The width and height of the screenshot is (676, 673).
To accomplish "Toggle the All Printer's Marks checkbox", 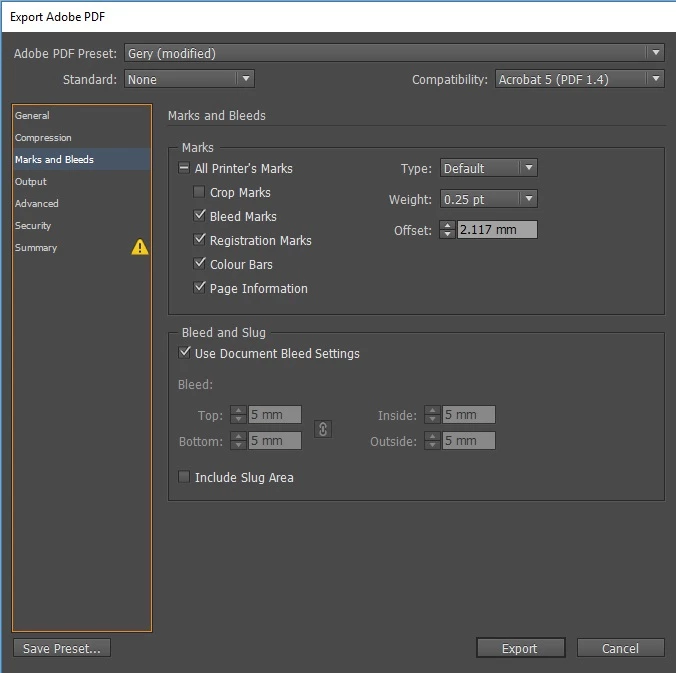I will (x=184, y=168).
